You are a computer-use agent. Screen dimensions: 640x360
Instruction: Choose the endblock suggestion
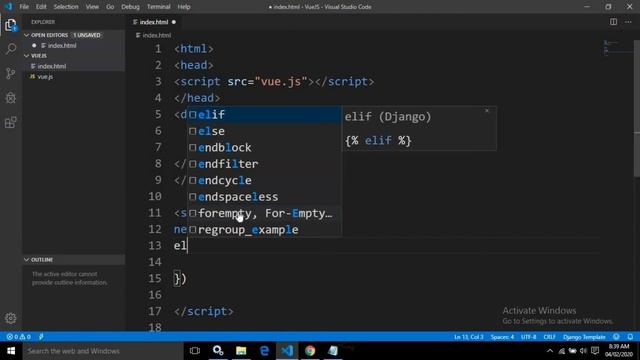point(264,147)
